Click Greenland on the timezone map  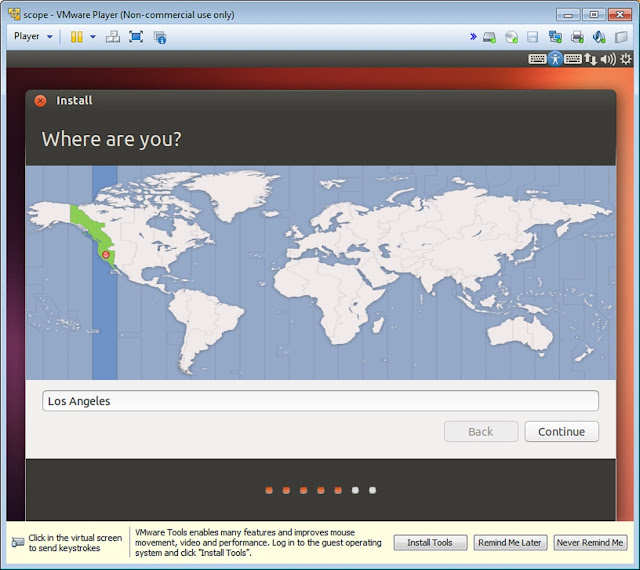click(233, 192)
